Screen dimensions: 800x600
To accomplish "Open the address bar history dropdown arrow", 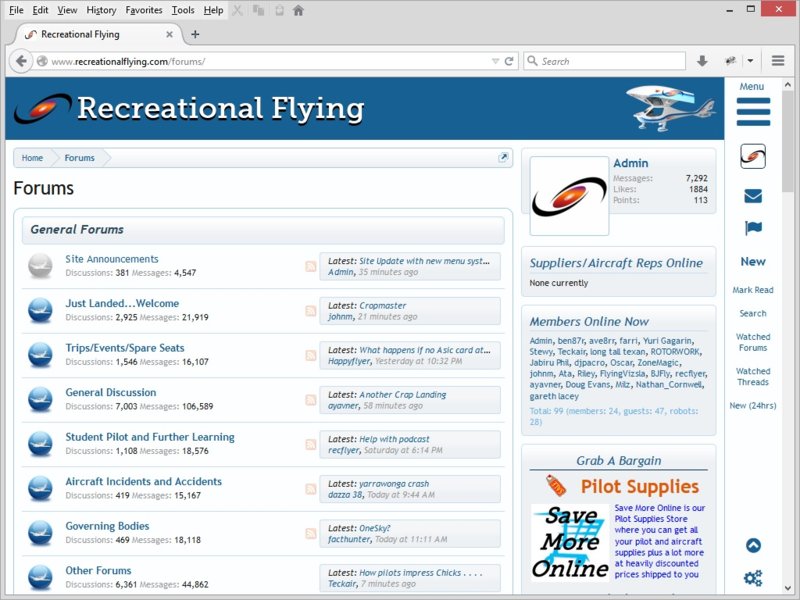I will [495, 61].
